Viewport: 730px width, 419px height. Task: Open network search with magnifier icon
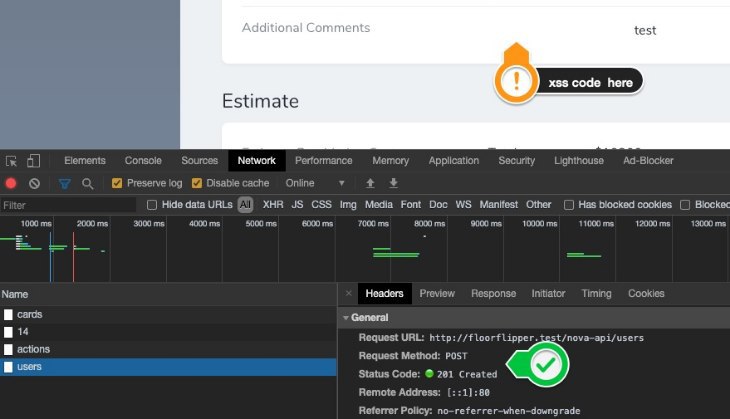coord(88,184)
